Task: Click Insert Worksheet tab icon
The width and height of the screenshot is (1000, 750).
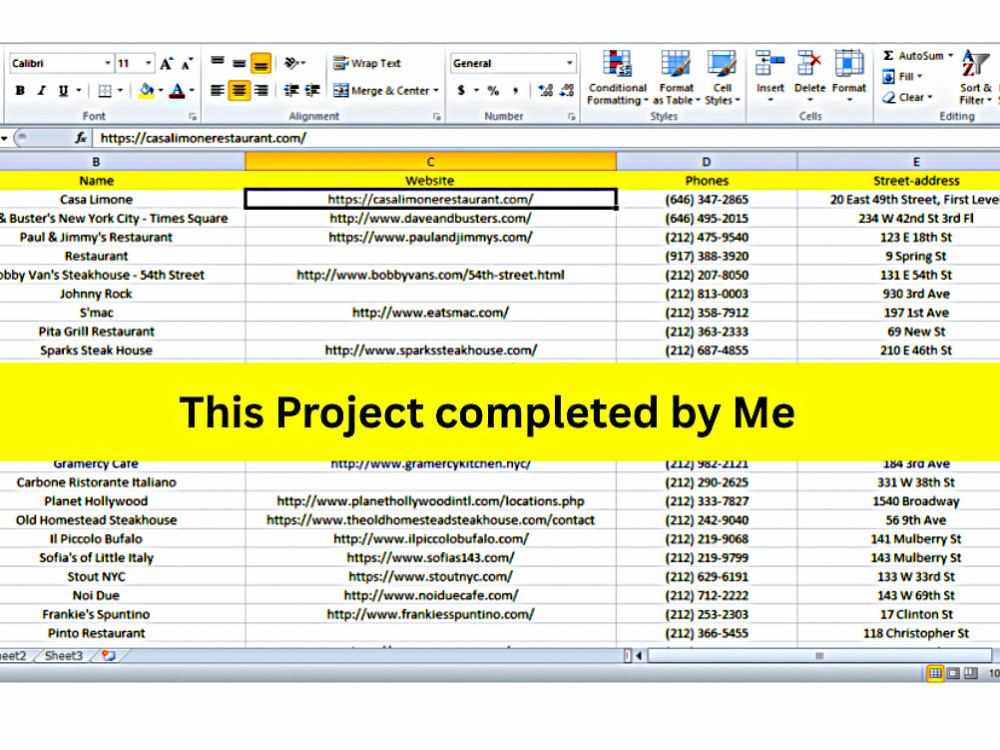Action: pos(108,656)
